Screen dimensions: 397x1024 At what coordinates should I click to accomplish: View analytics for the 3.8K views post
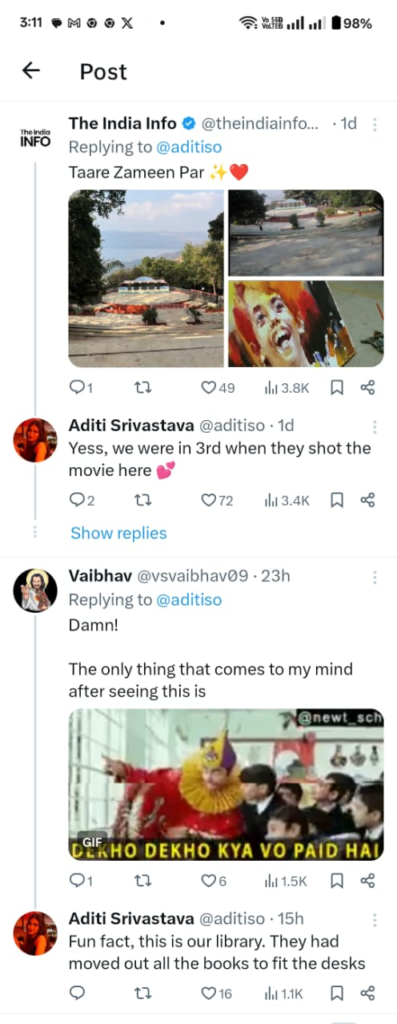pos(287,388)
